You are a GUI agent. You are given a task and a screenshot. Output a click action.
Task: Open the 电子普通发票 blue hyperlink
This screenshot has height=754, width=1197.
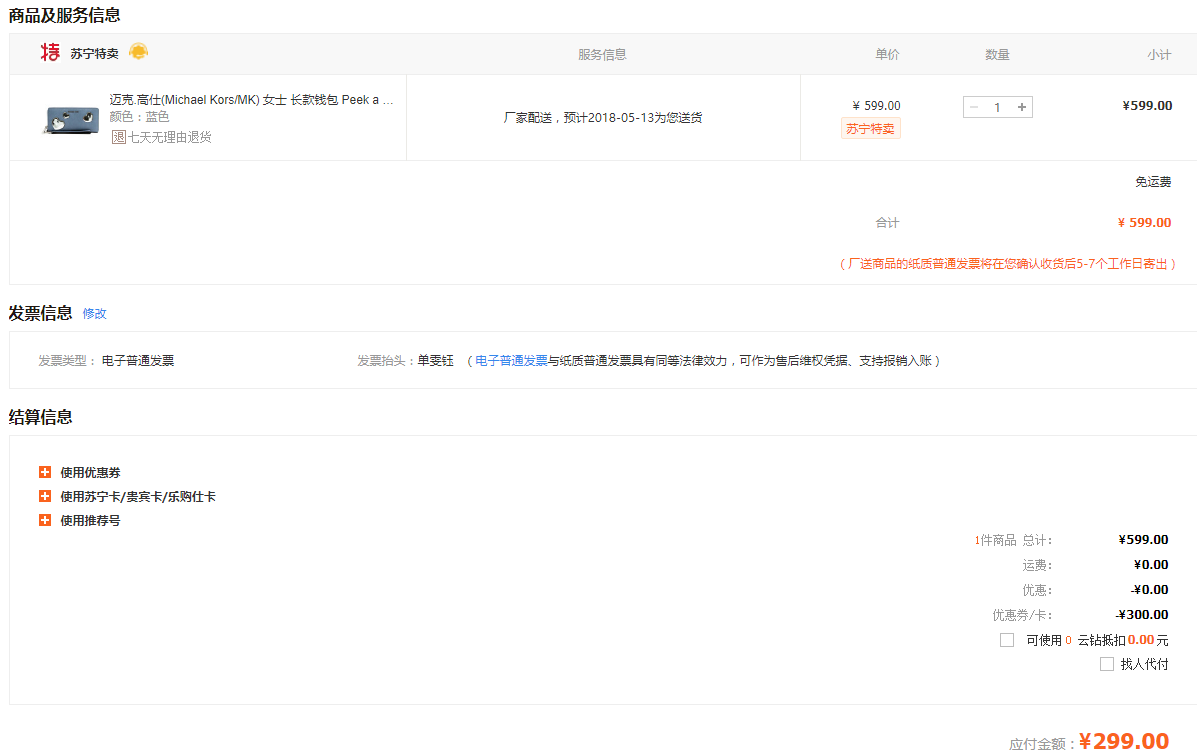point(511,360)
